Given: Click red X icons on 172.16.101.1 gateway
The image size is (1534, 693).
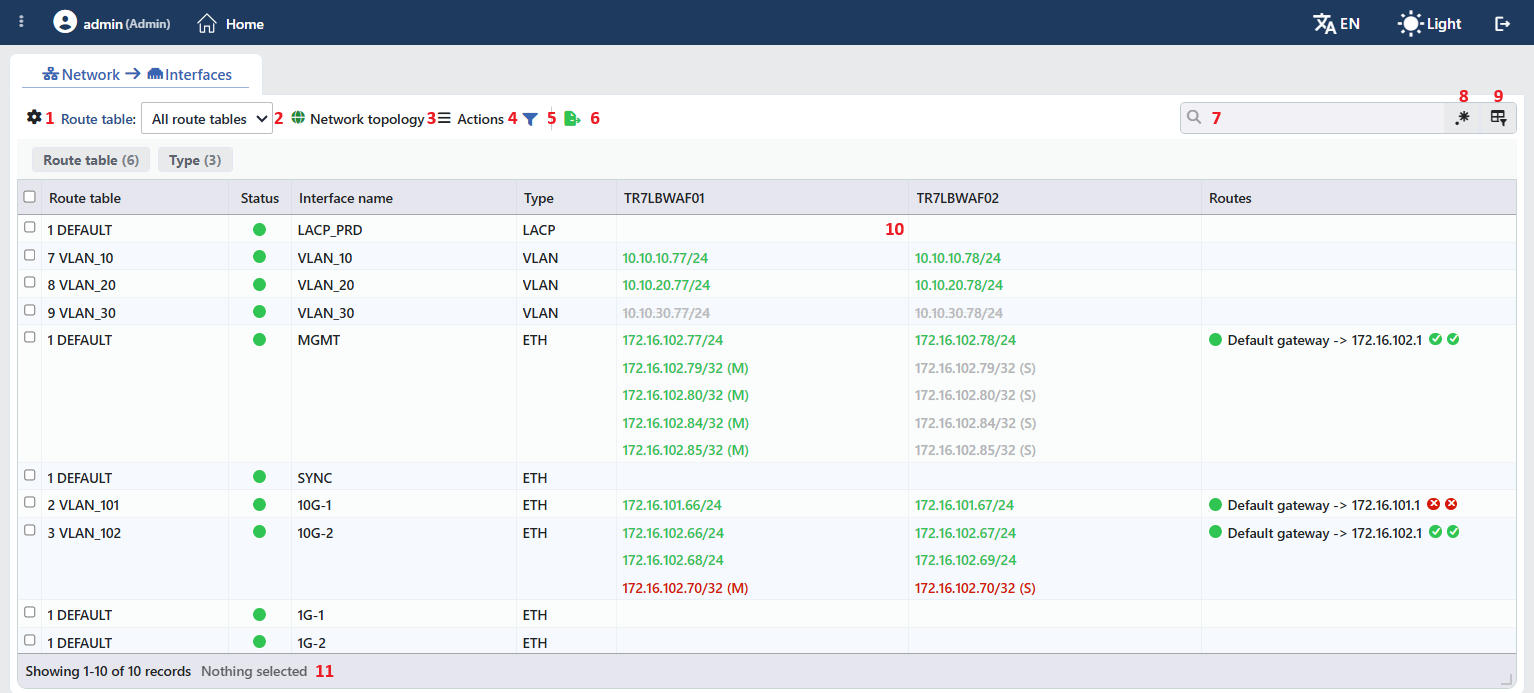Looking at the screenshot, I should pyautogui.click(x=1442, y=504).
